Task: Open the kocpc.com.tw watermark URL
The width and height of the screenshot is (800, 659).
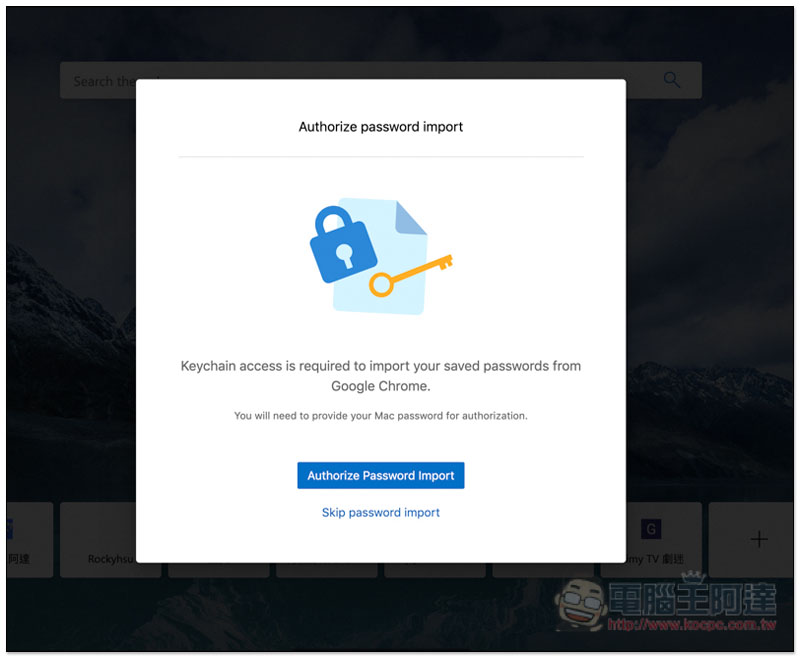Action: pos(692,624)
